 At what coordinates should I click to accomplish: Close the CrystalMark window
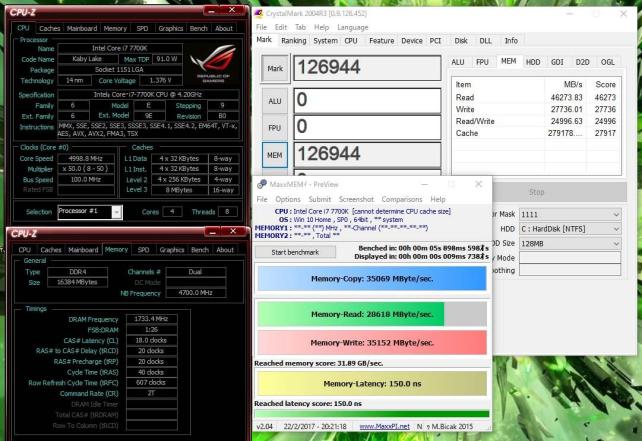pos(623,14)
